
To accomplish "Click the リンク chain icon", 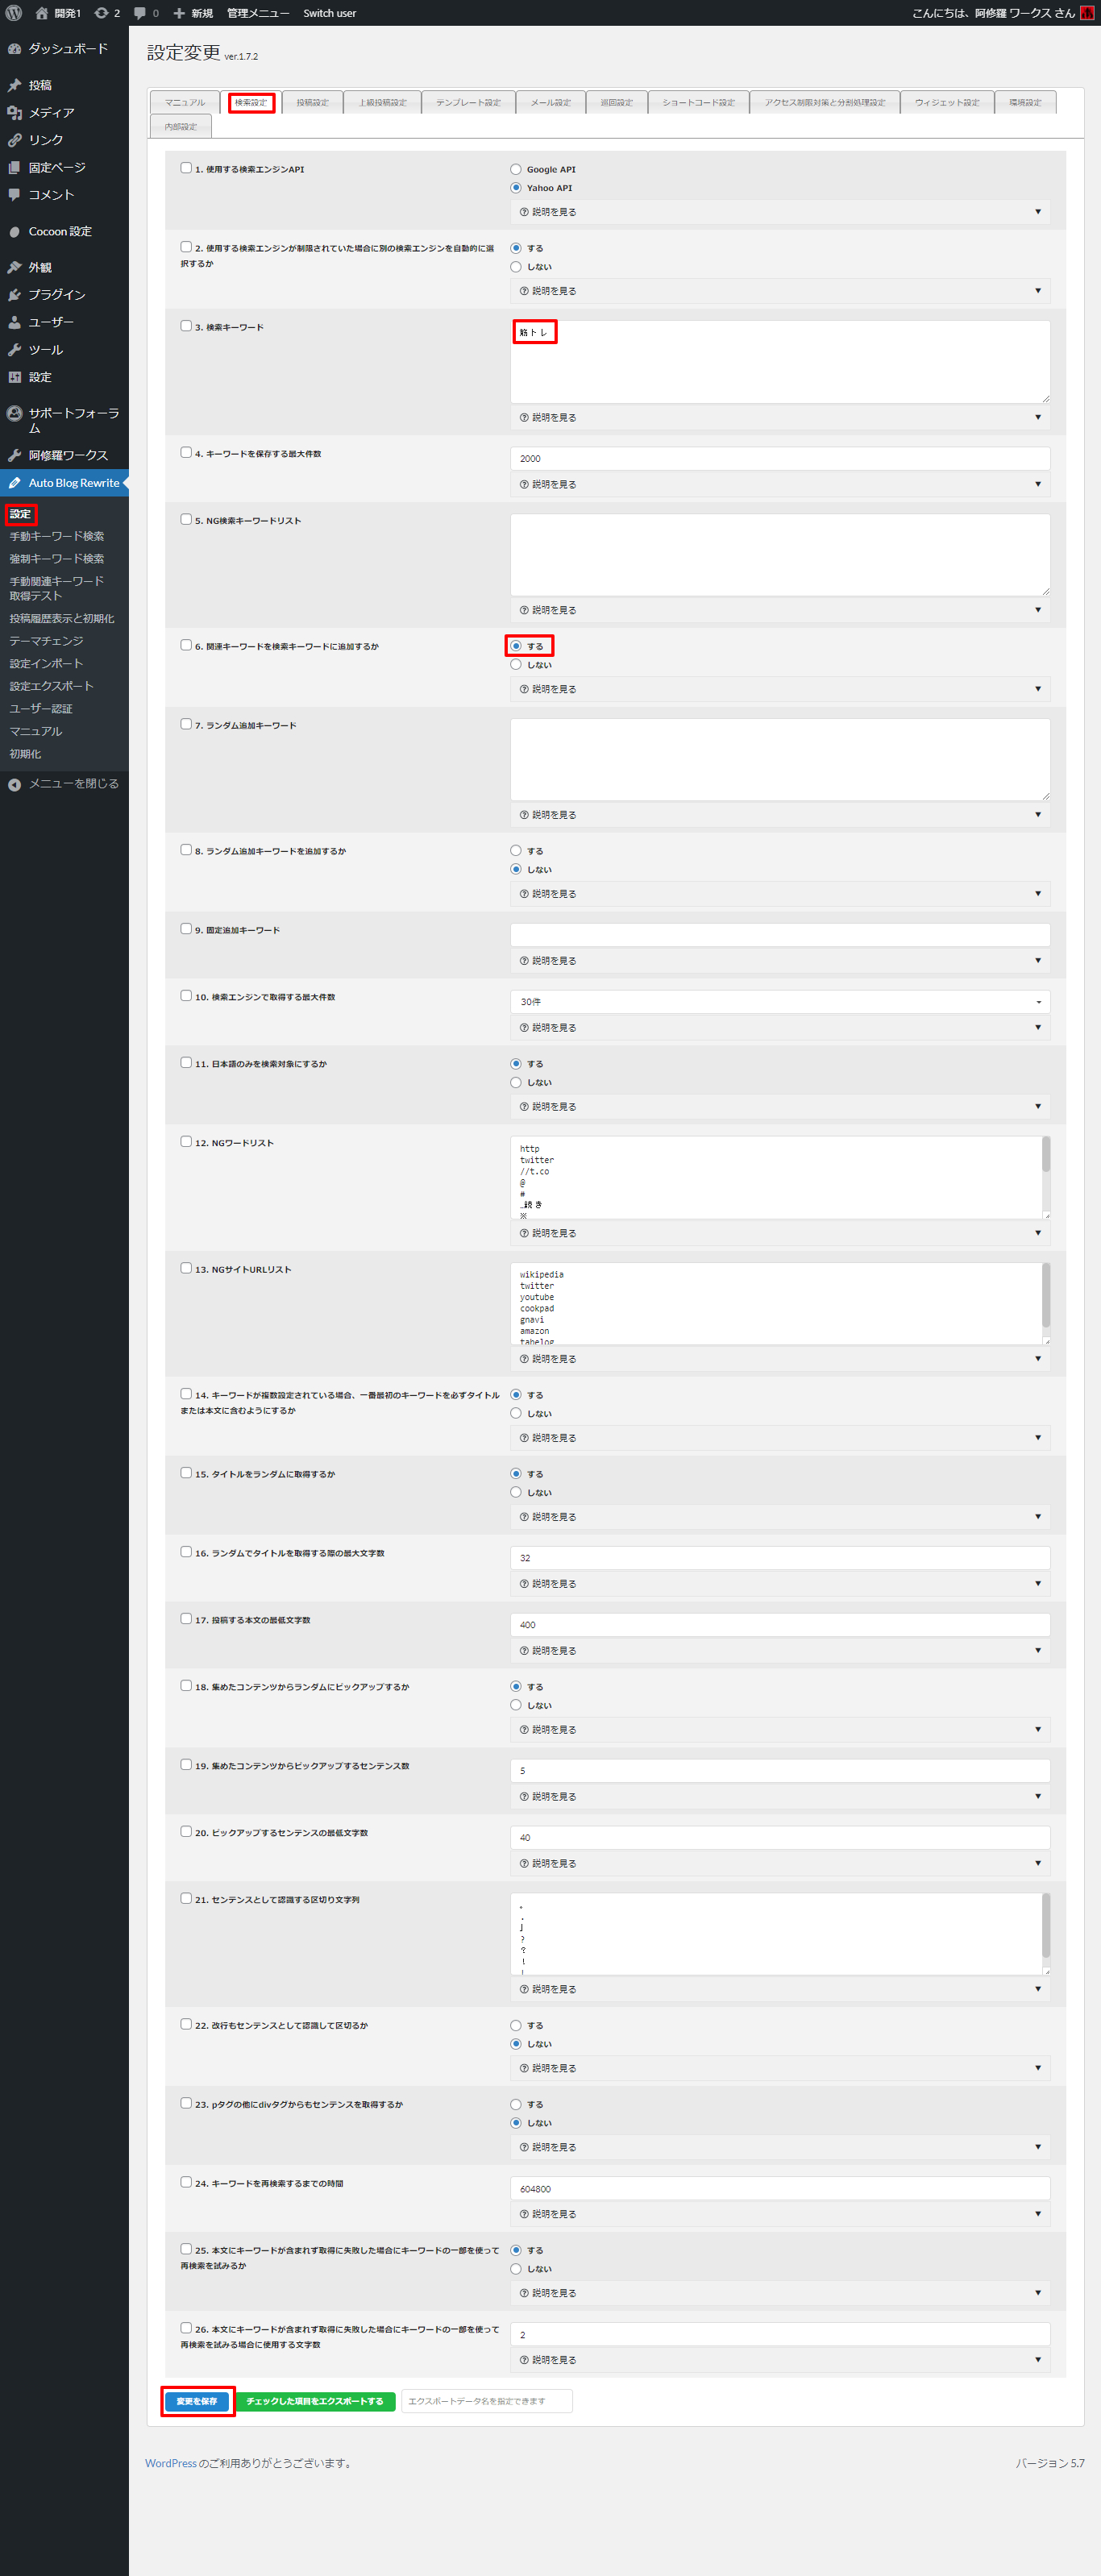I will tap(14, 140).
